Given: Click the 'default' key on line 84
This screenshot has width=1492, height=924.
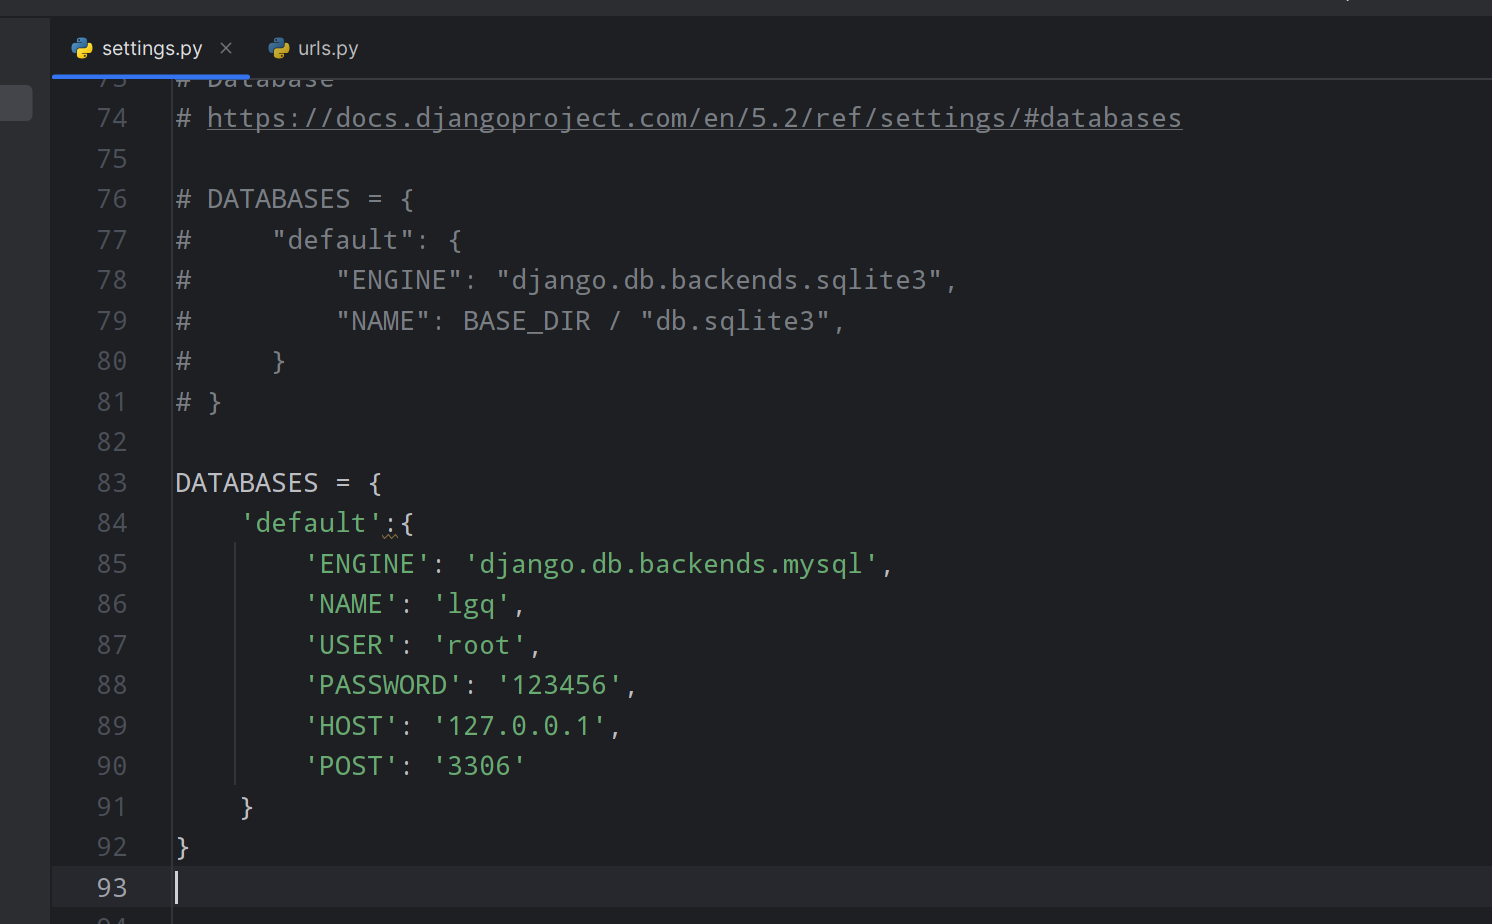Looking at the screenshot, I should 311,523.
